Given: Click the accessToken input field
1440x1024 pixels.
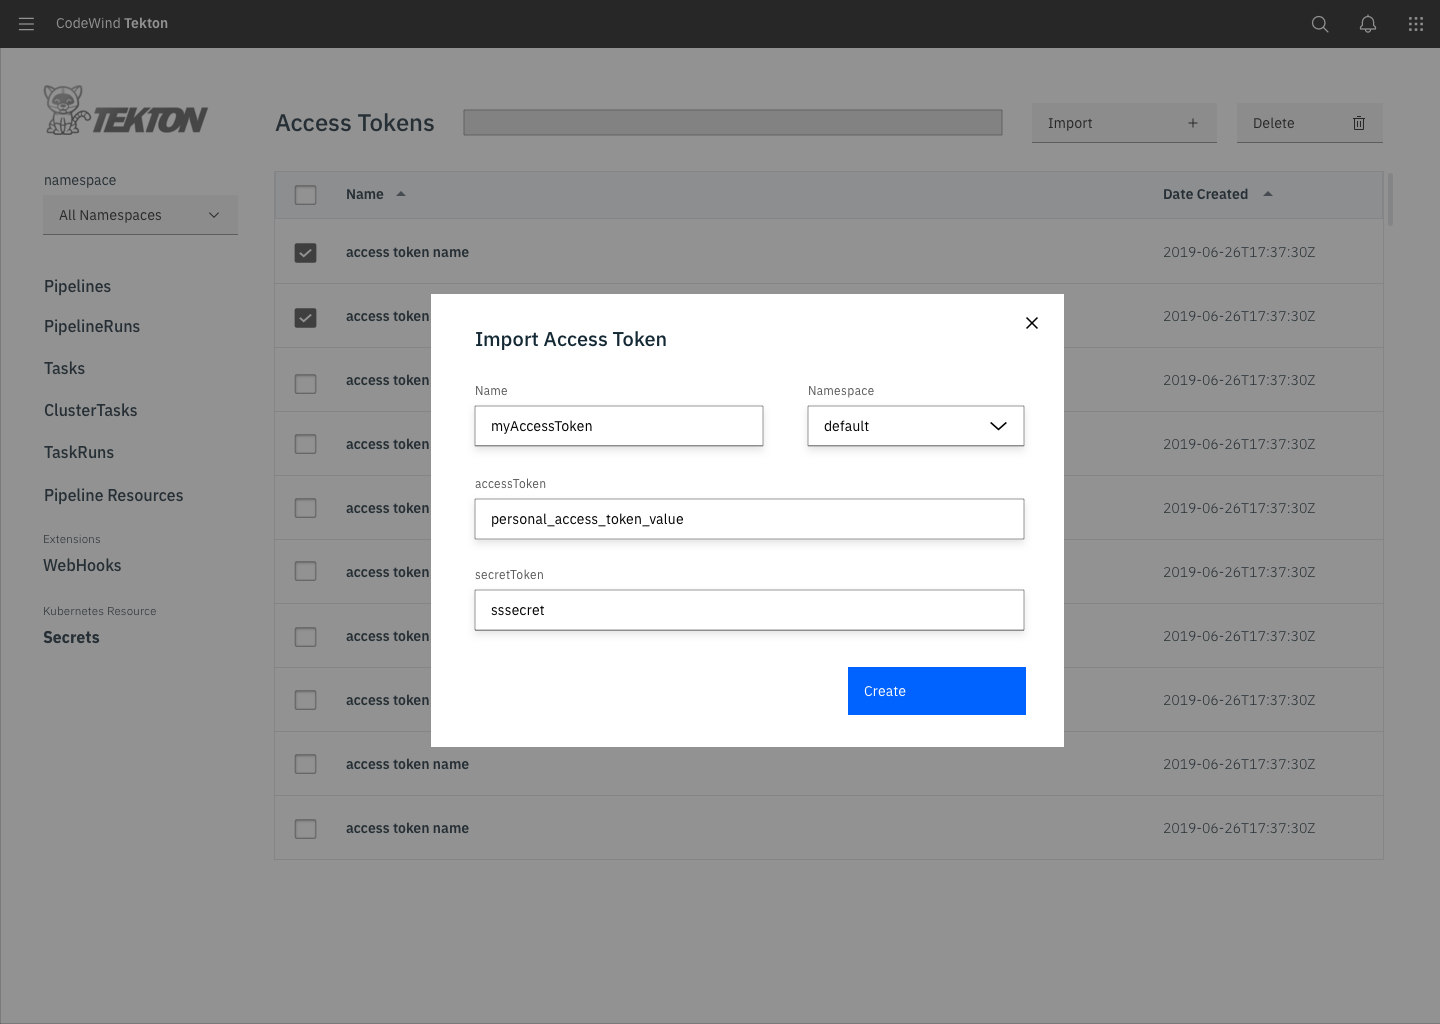Looking at the screenshot, I should click(749, 518).
